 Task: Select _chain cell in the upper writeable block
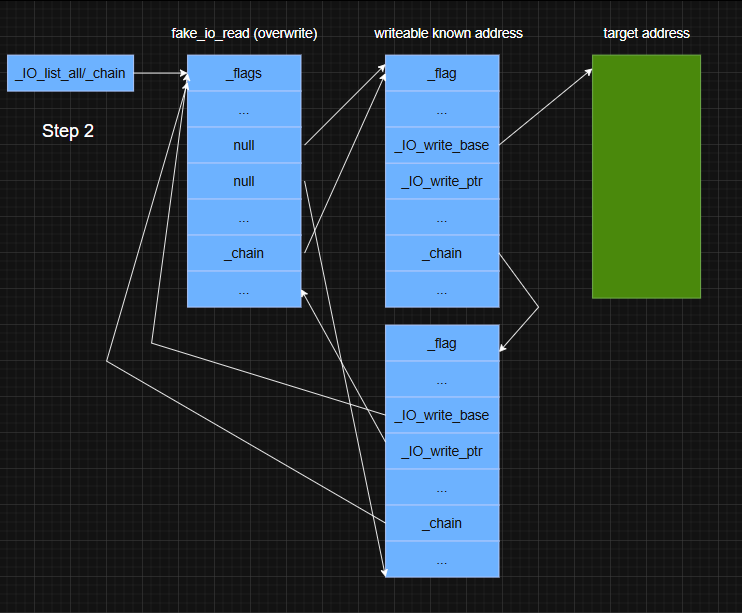tap(442, 253)
